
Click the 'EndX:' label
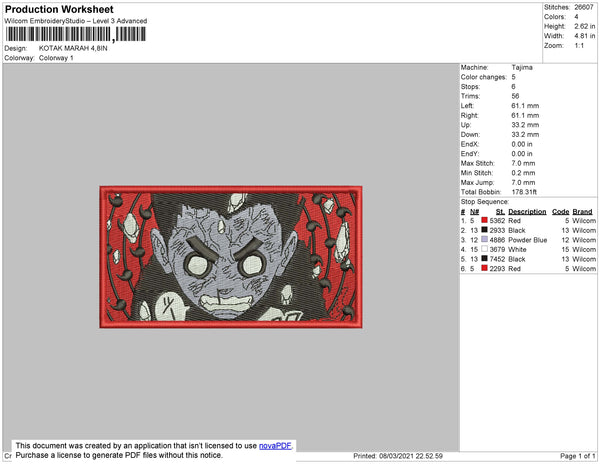tap(470, 144)
